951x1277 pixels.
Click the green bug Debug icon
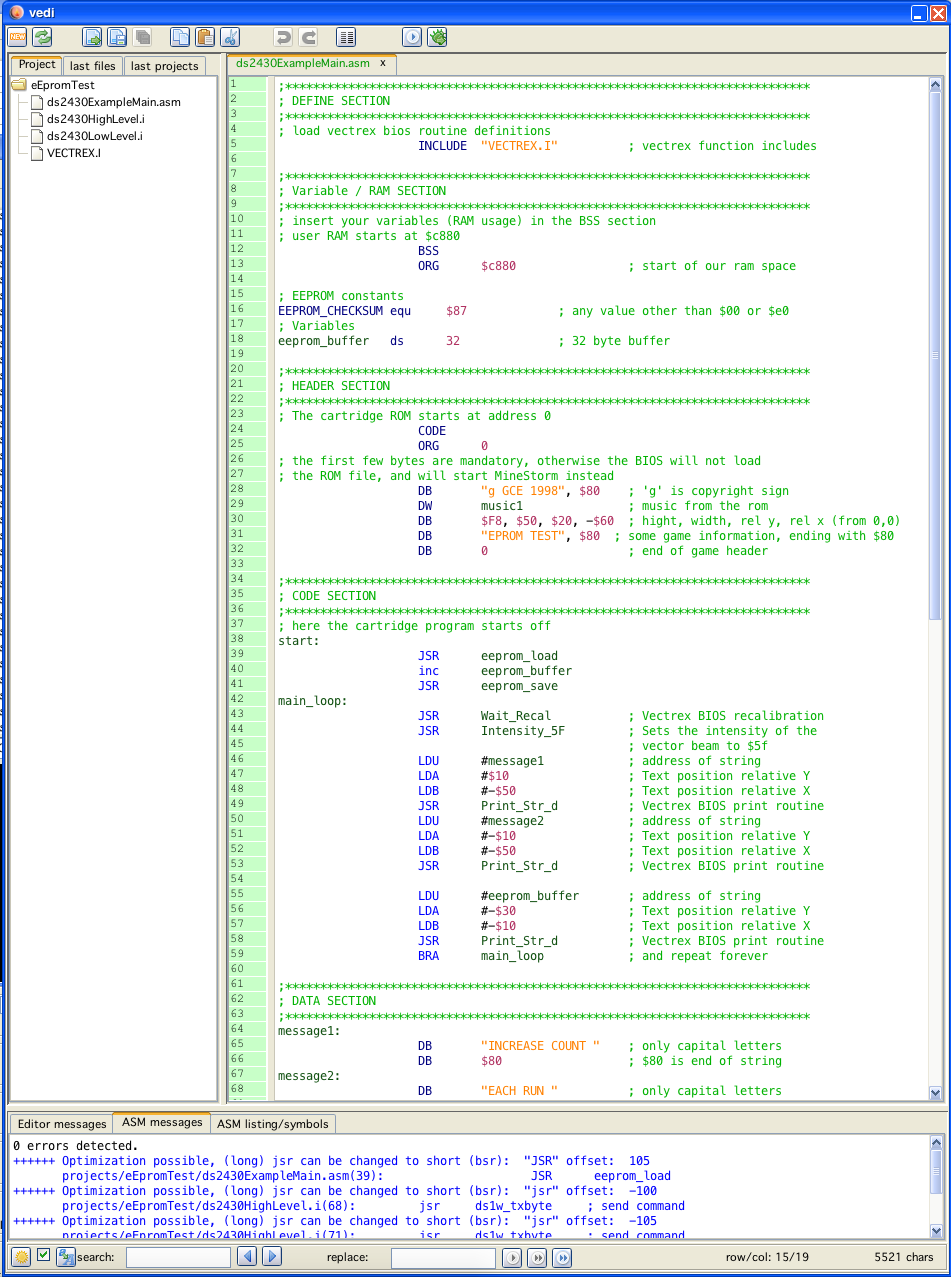click(437, 37)
